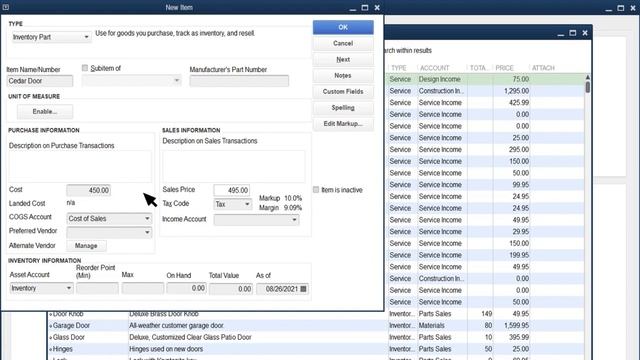
Task: Open Edit Markup dialog
Action: click(x=343, y=124)
